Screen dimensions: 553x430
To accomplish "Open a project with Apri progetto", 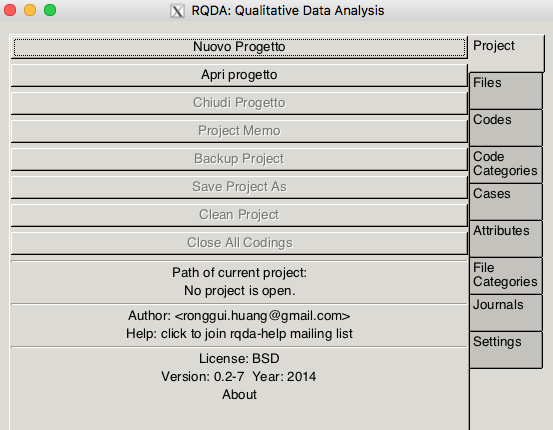I will [x=239, y=75].
